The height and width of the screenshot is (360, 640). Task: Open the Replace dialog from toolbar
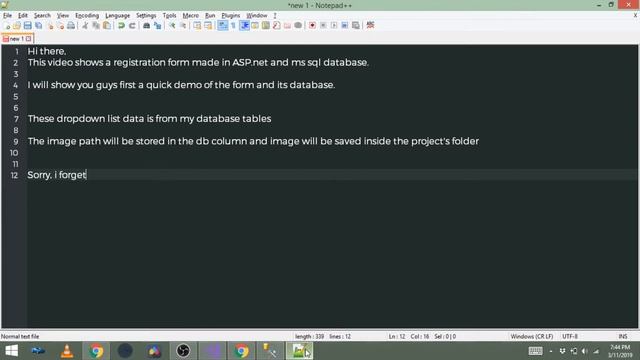pos(158,25)
